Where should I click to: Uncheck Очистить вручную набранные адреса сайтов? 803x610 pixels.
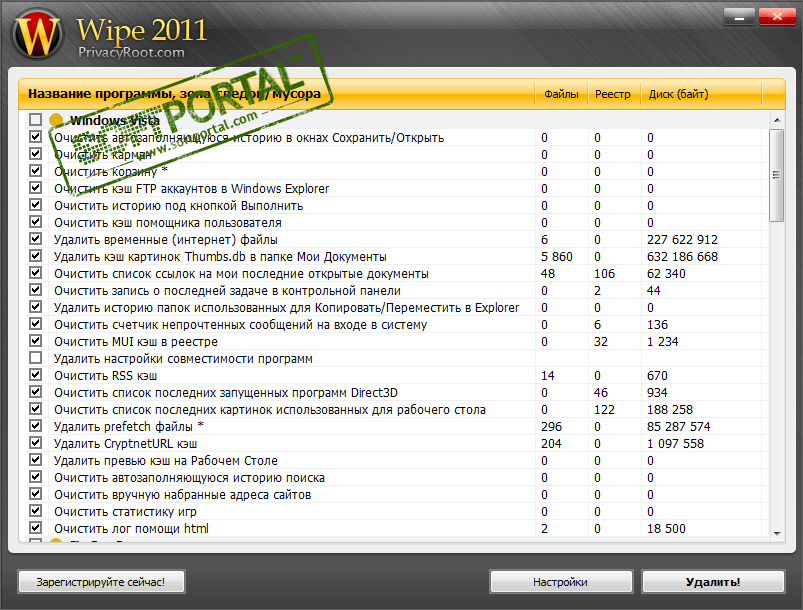35,494
